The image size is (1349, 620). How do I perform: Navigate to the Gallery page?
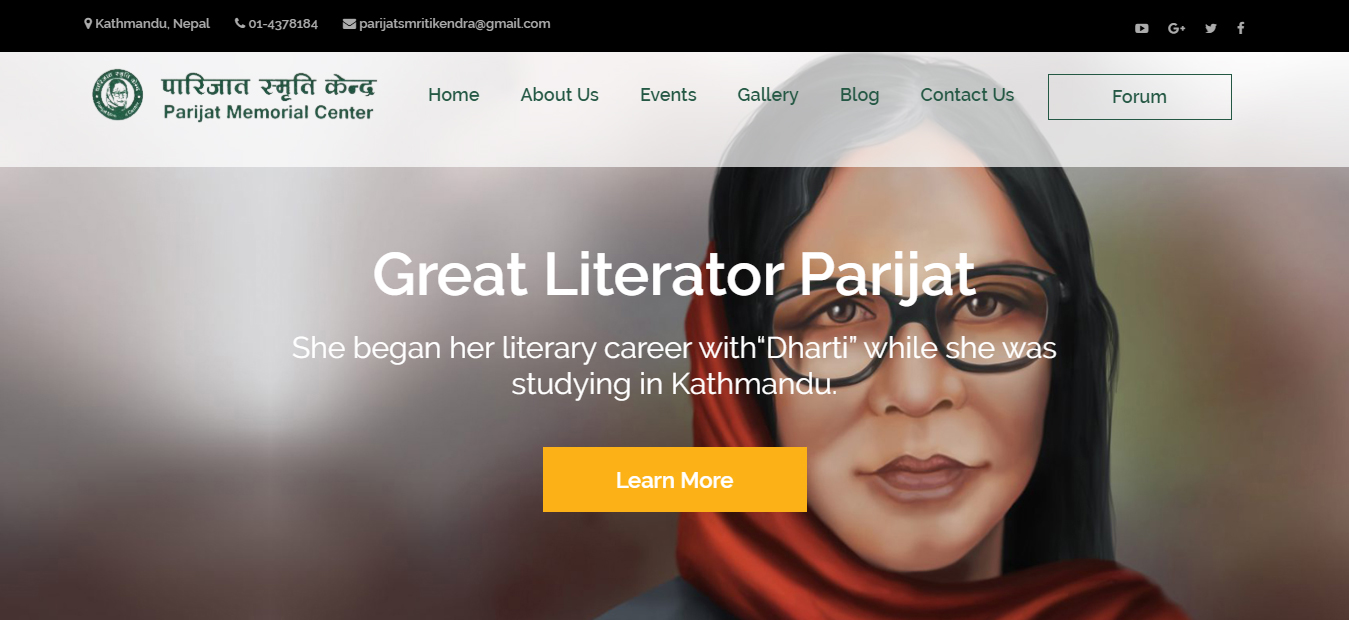pos(767,95)
